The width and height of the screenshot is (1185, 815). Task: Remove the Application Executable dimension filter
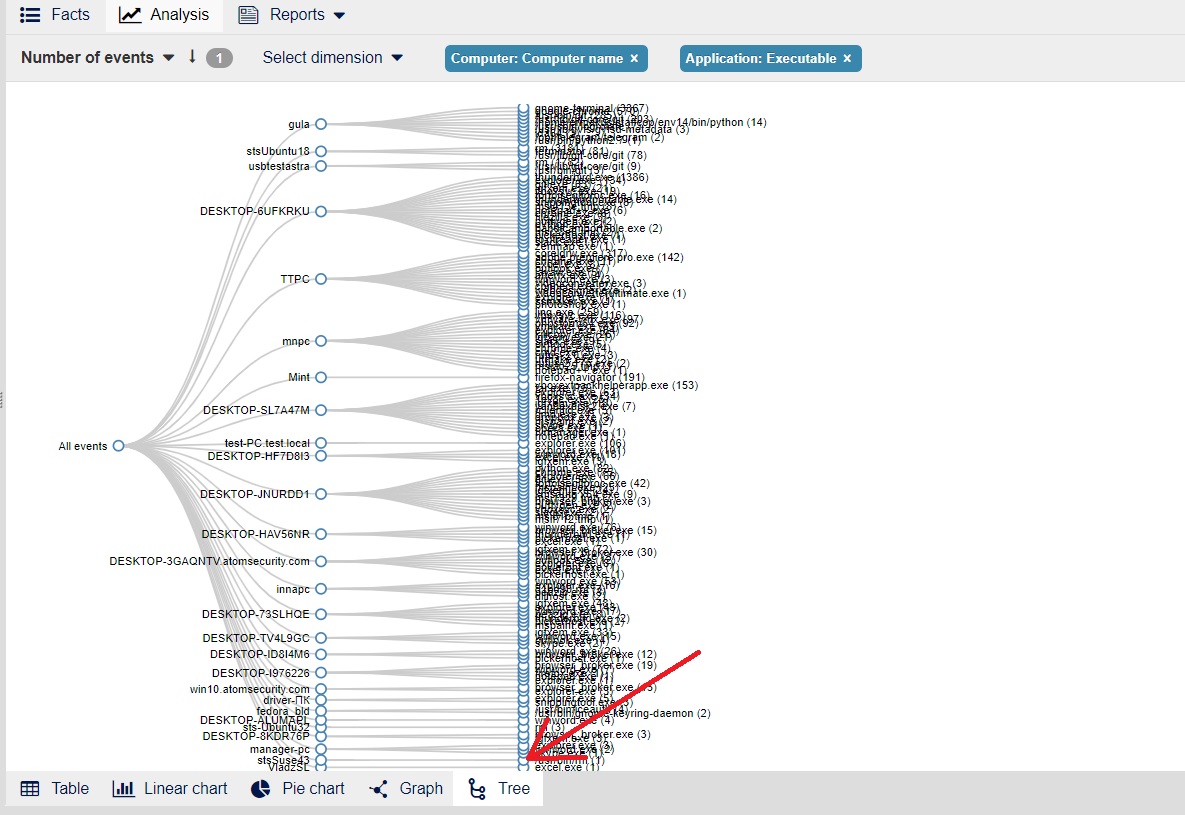tap(847, 59)
